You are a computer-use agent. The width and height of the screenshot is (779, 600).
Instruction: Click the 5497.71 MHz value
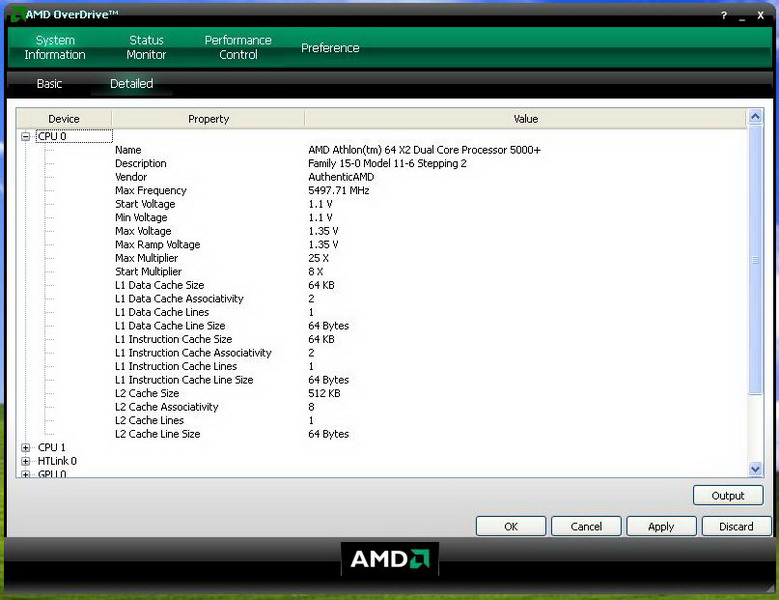pyautogui.click(x=338, y=190)
